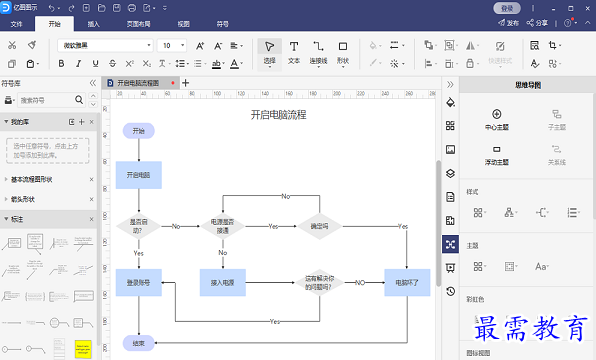
Task: Click the Publish (发布) button
Action: pos(509,23)
